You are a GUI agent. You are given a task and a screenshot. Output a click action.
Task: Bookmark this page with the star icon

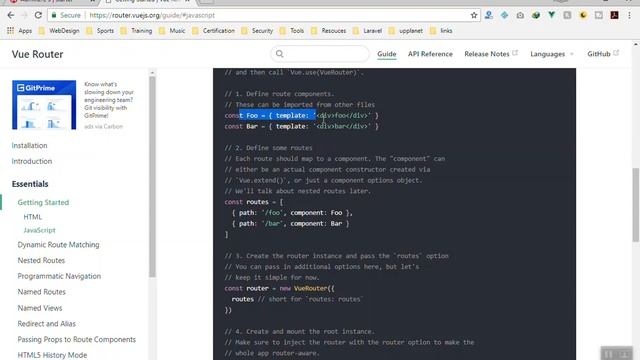pyautogui.click(x=474, y=15)
